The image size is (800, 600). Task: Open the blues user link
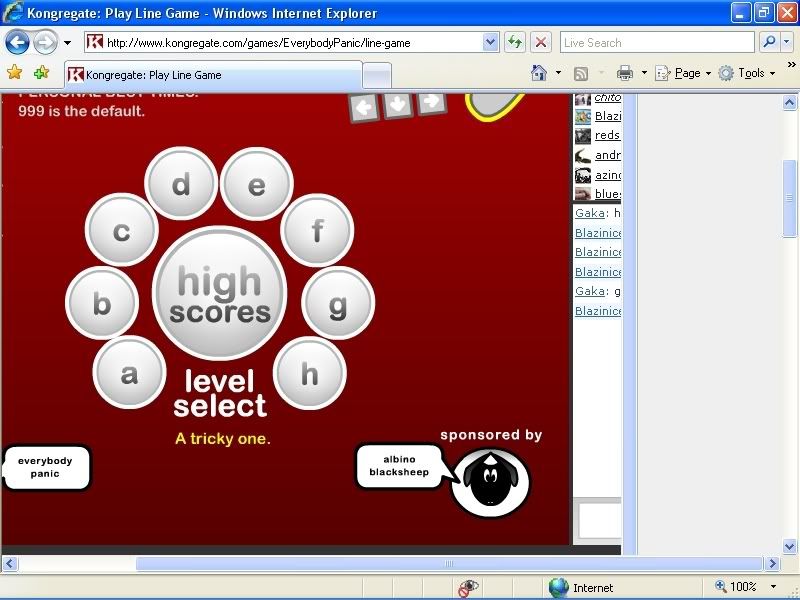click(x=608, y=194)
